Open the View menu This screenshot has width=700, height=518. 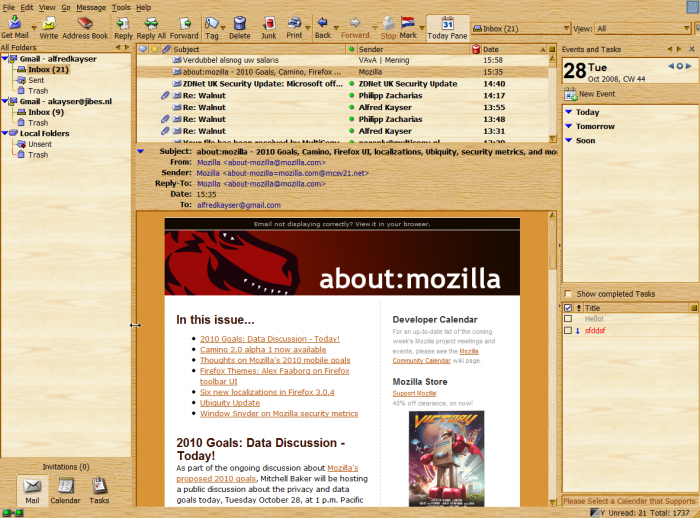tap(47, 8)
